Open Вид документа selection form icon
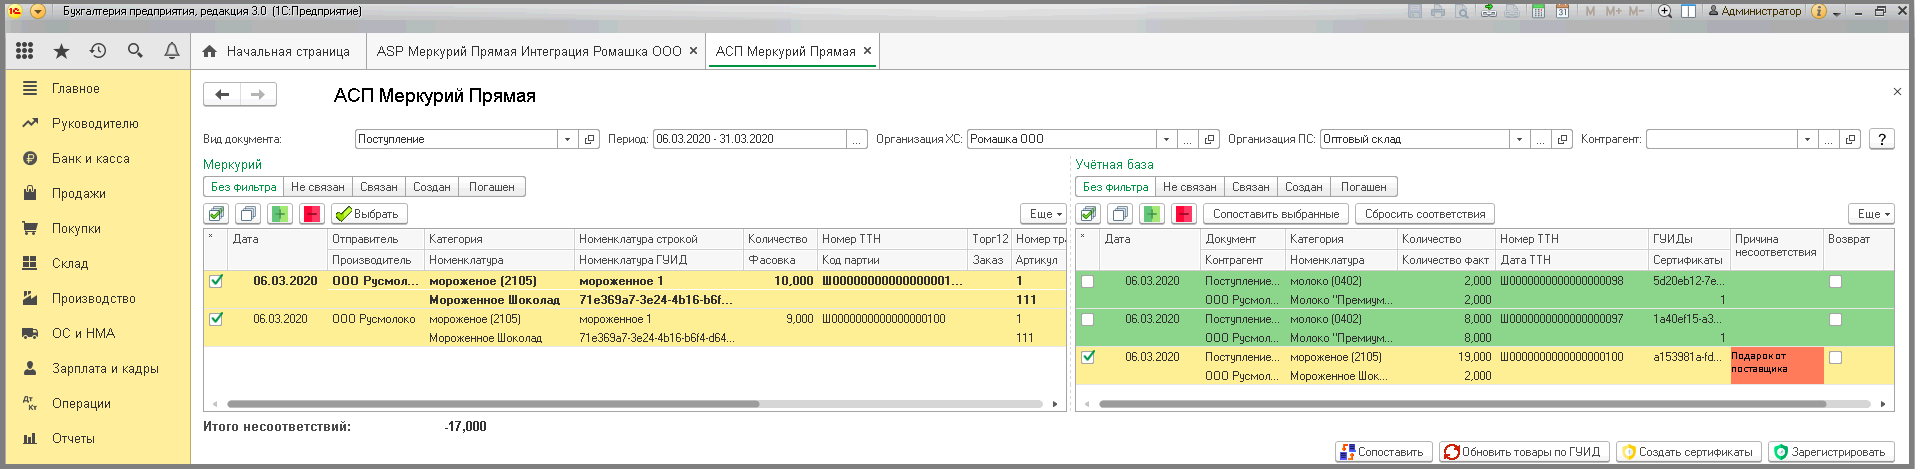Viewport: 1915px width, 469px height. pyautogui.click(x=589, y=139)
